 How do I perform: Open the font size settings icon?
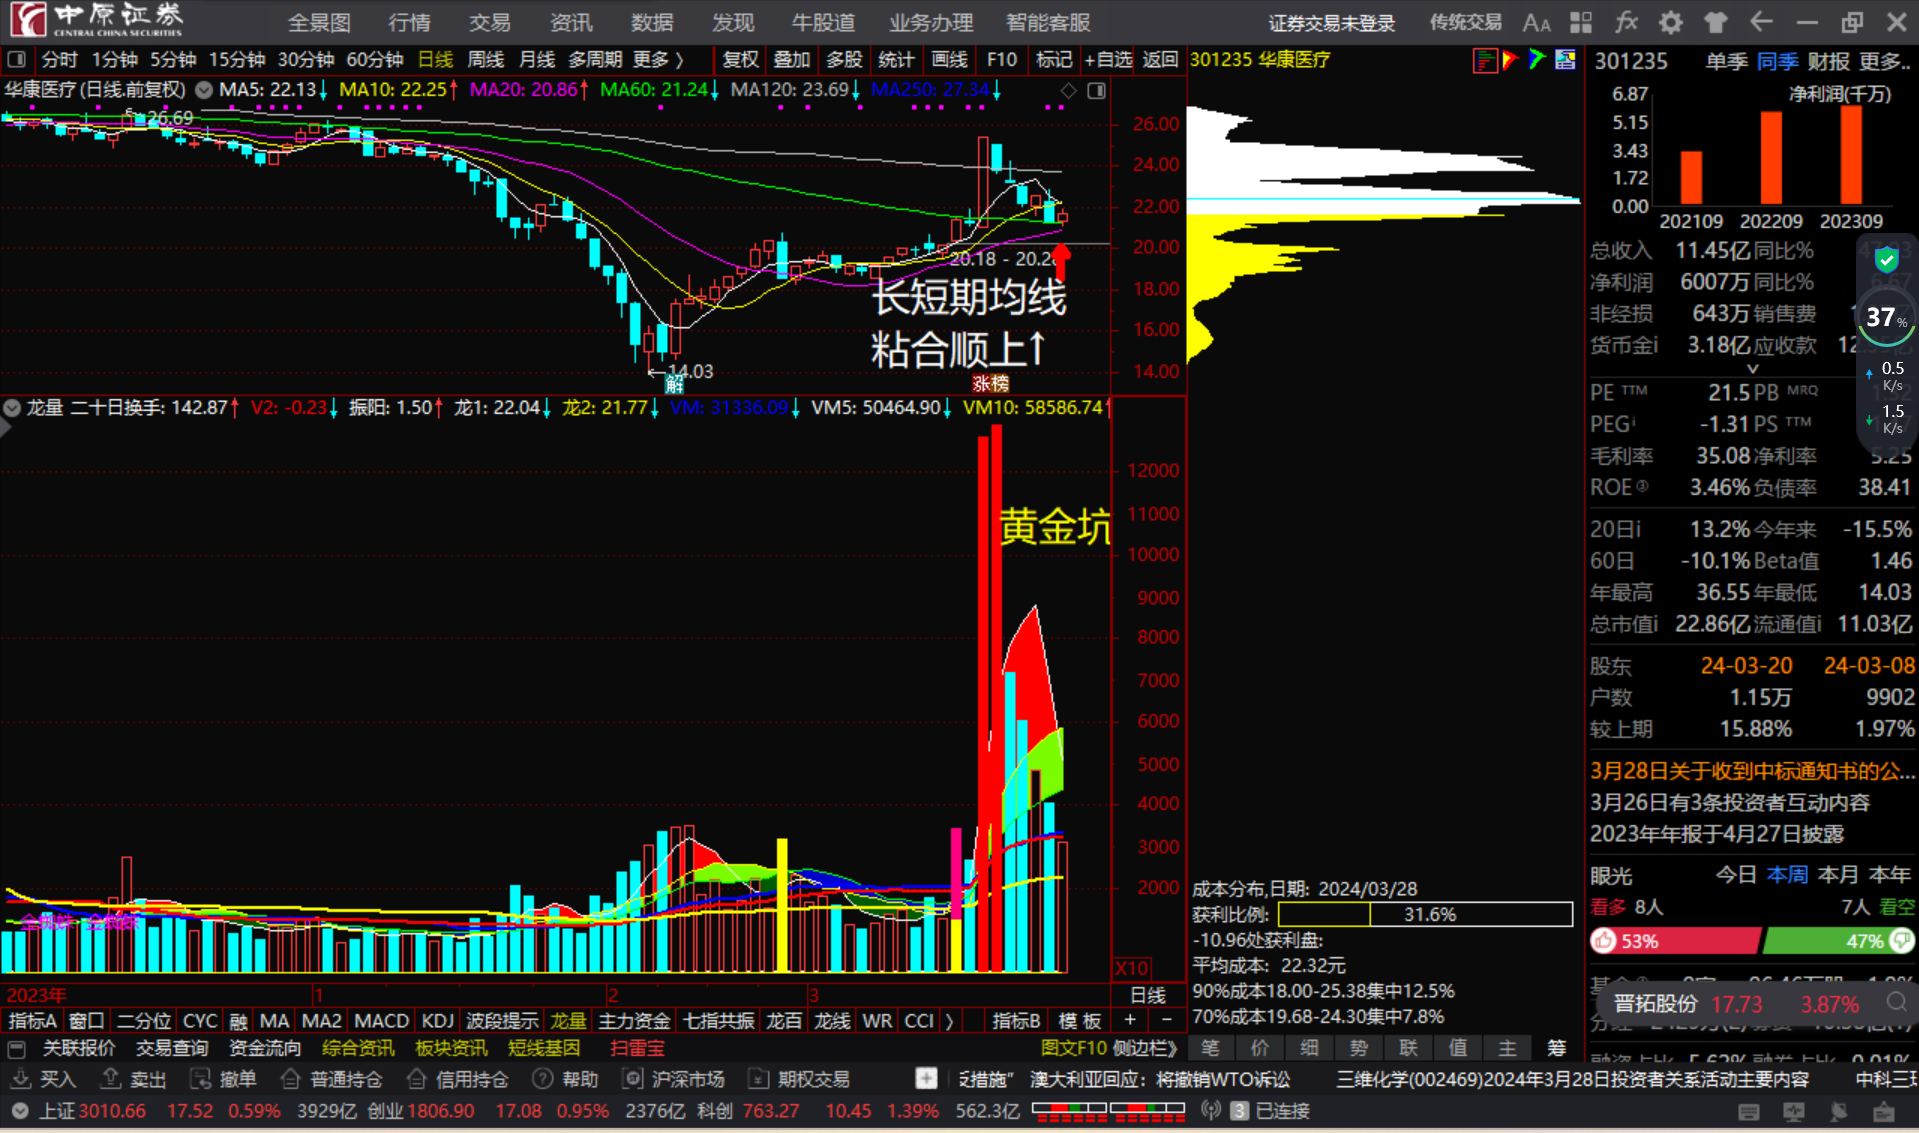tap(1536, 22)
